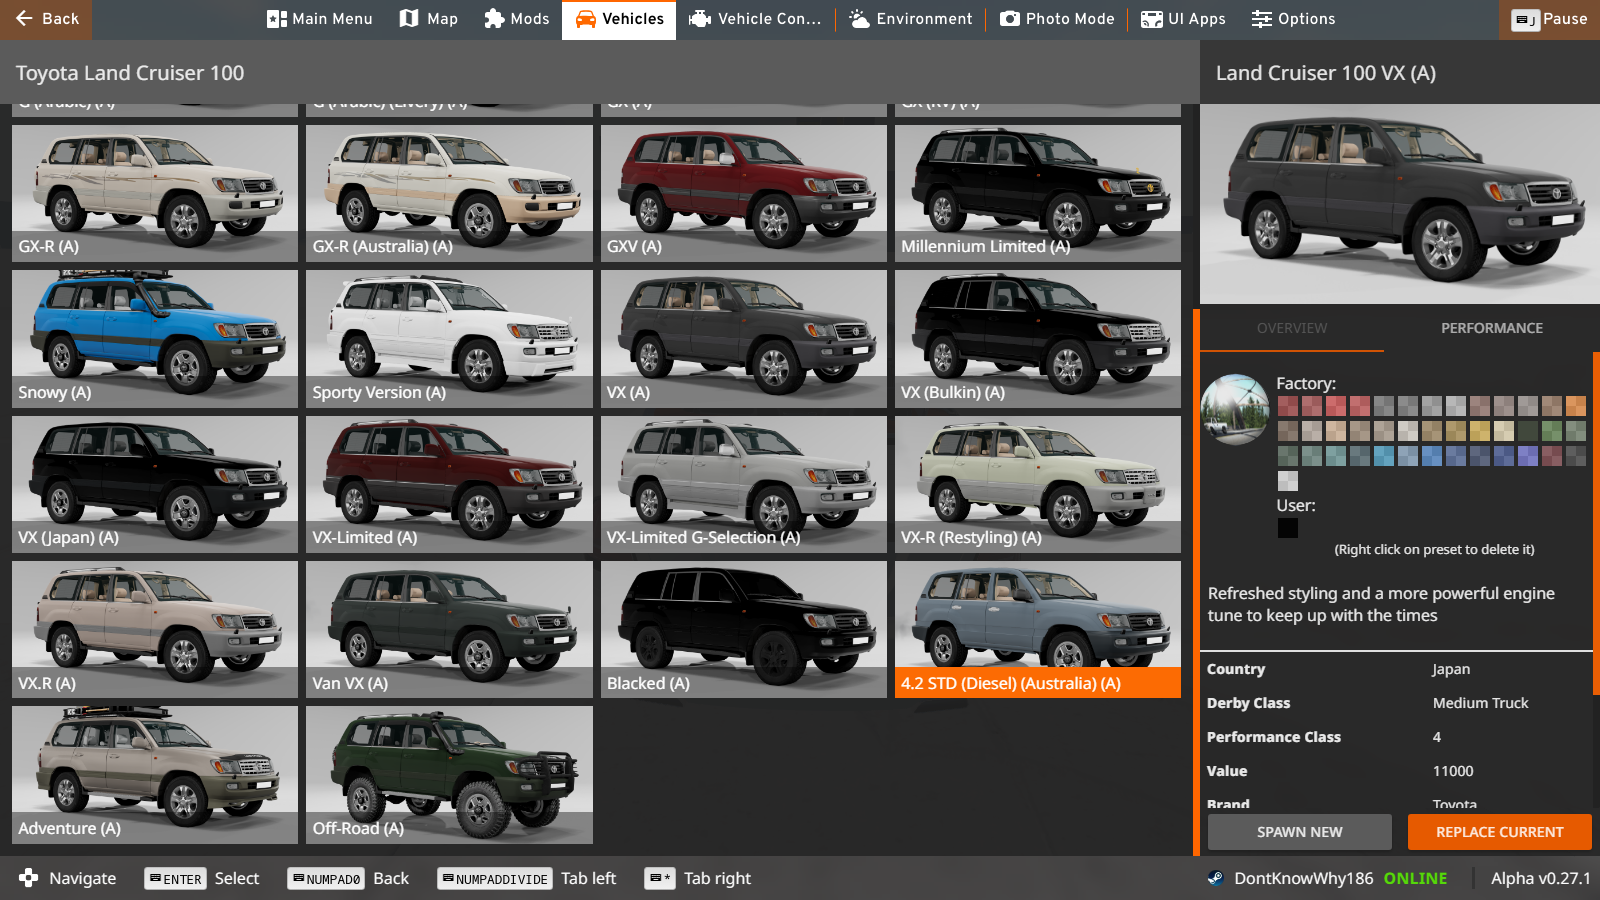The width and height of the screenshot is (1600, 900).
Task: Click Derby Class value Medium Truck
Action: pyautogui.click(x=1480, y=703)
